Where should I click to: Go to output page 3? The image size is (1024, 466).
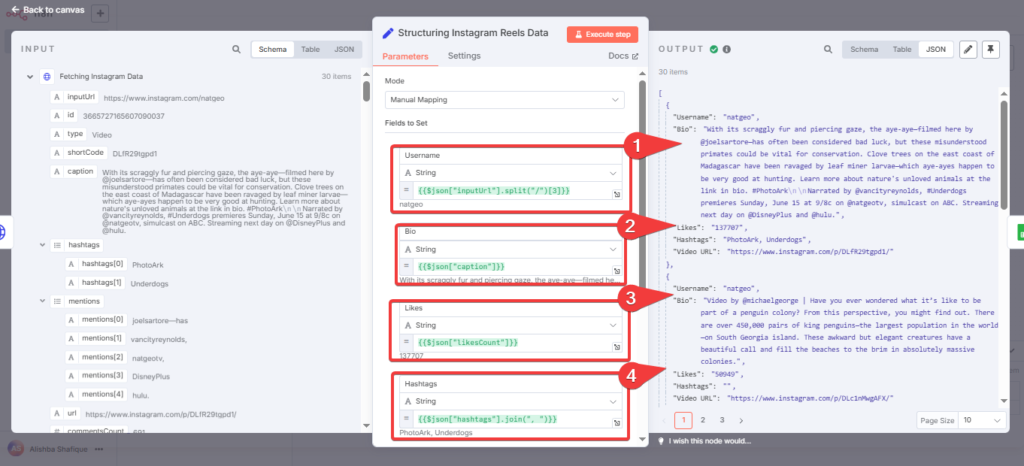(722, 420)
